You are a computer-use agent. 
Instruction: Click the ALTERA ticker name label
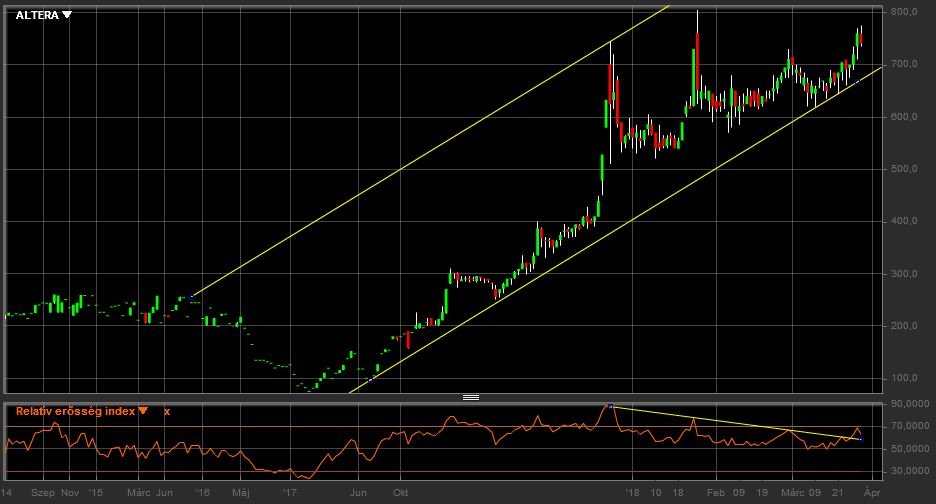click(38, 15)
